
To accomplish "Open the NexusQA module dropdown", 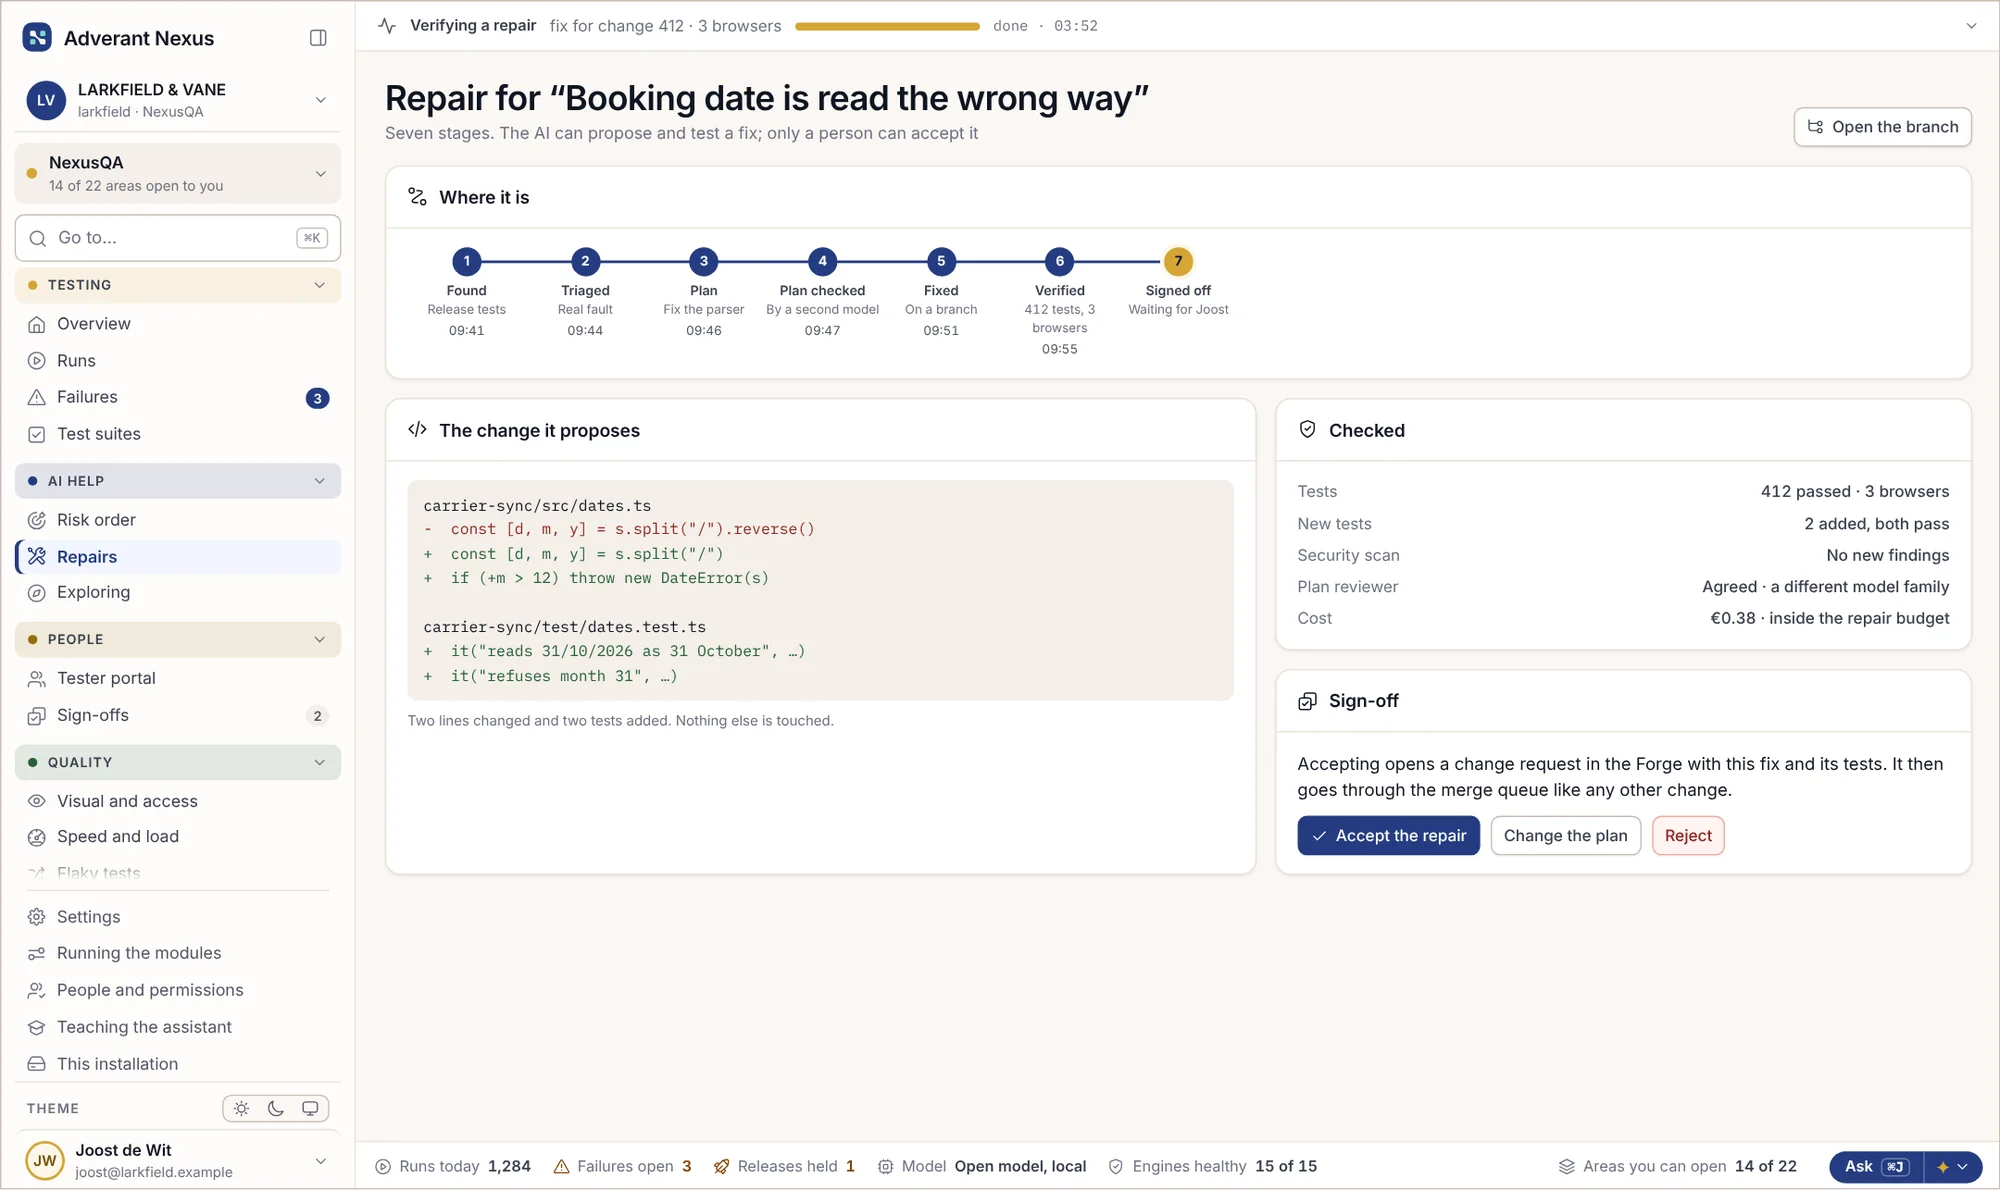I will coord(178,173).
